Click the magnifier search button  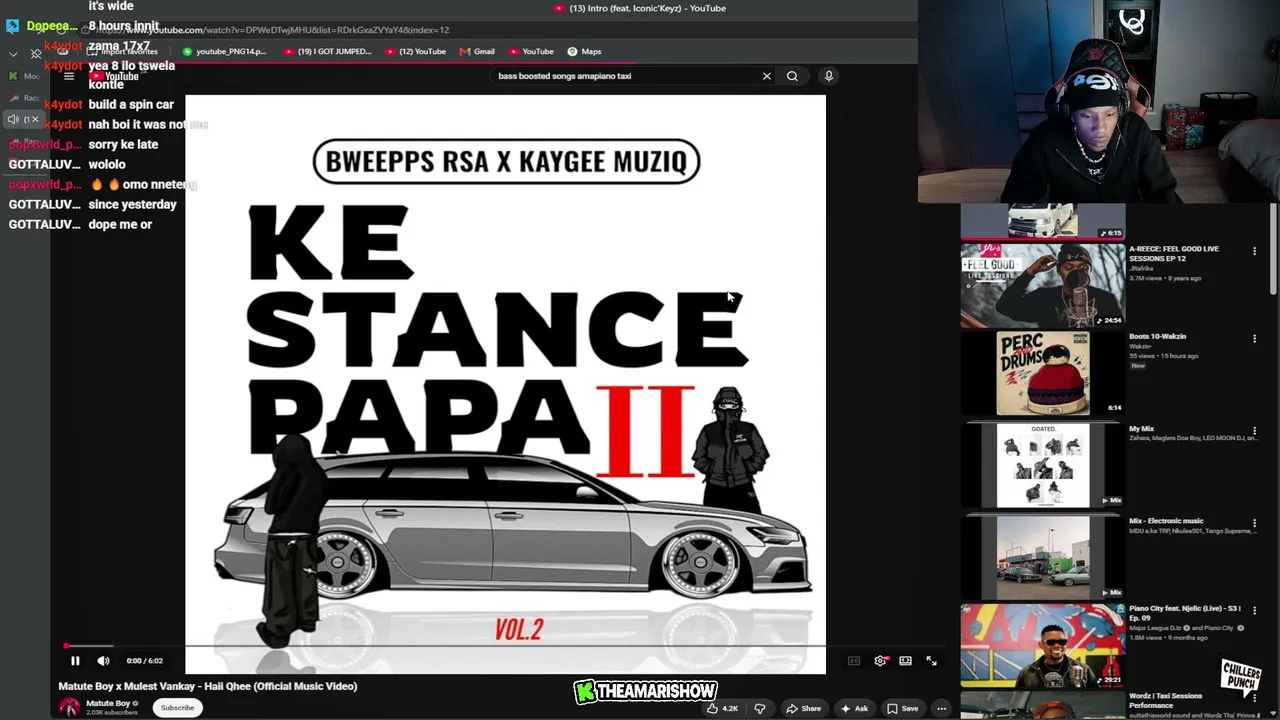click(792, 76)
